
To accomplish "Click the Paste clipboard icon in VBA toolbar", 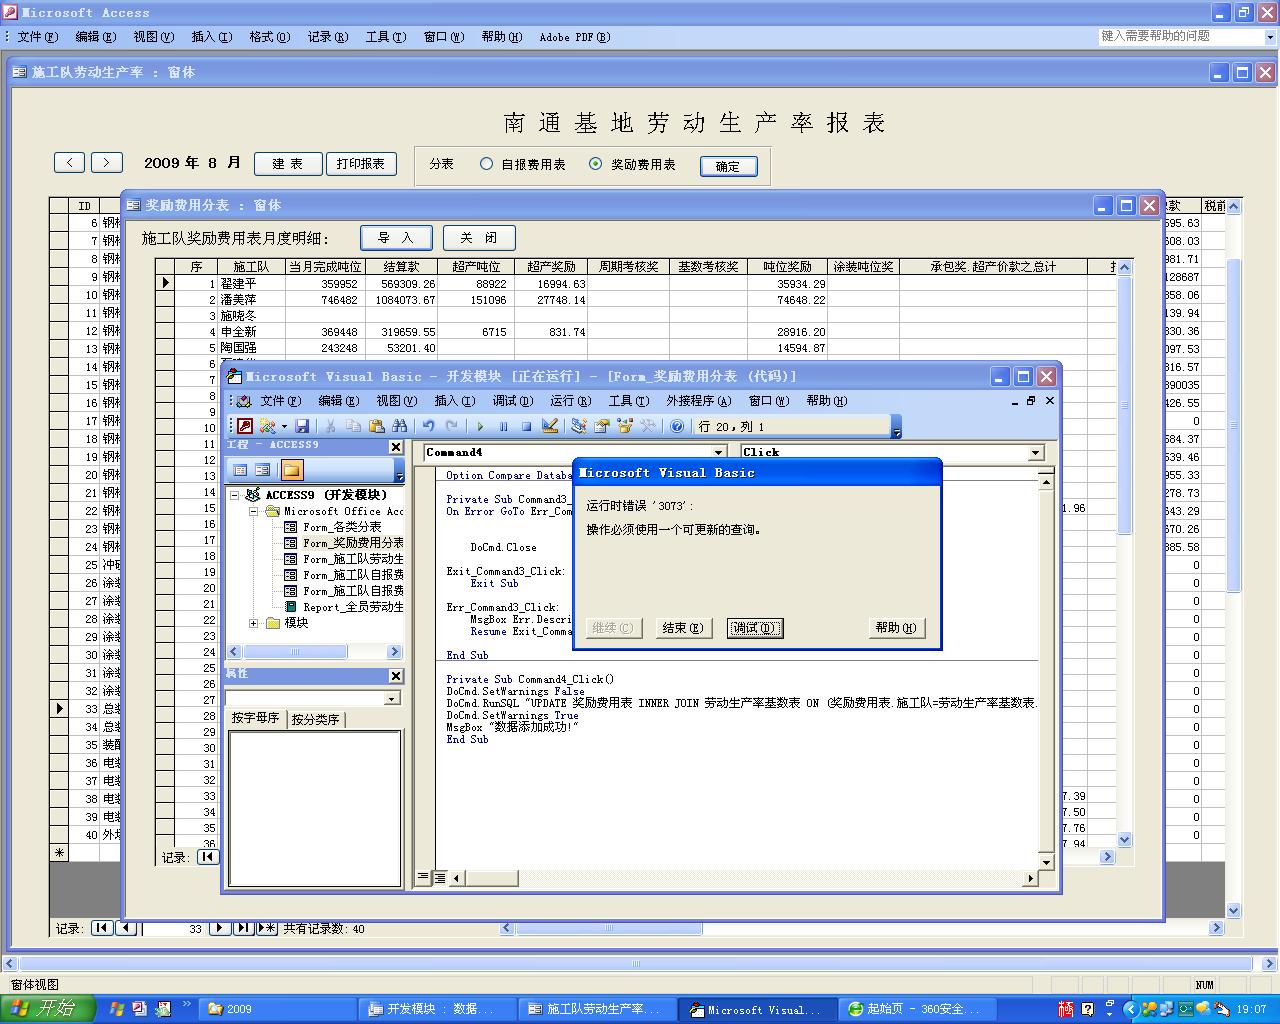I will tap(376, 426).
